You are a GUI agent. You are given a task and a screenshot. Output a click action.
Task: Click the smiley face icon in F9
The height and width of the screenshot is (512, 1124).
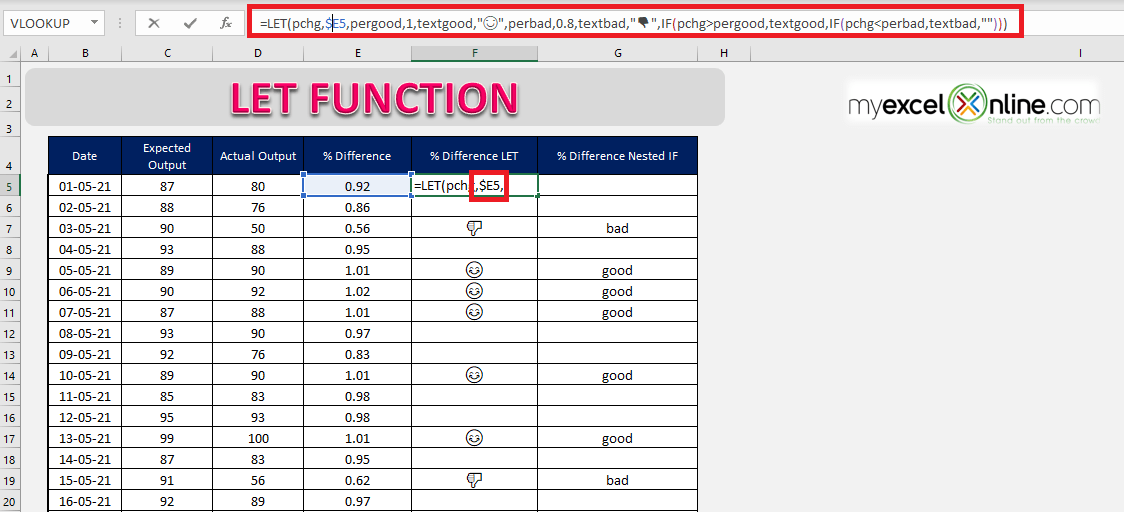(474, 270)
